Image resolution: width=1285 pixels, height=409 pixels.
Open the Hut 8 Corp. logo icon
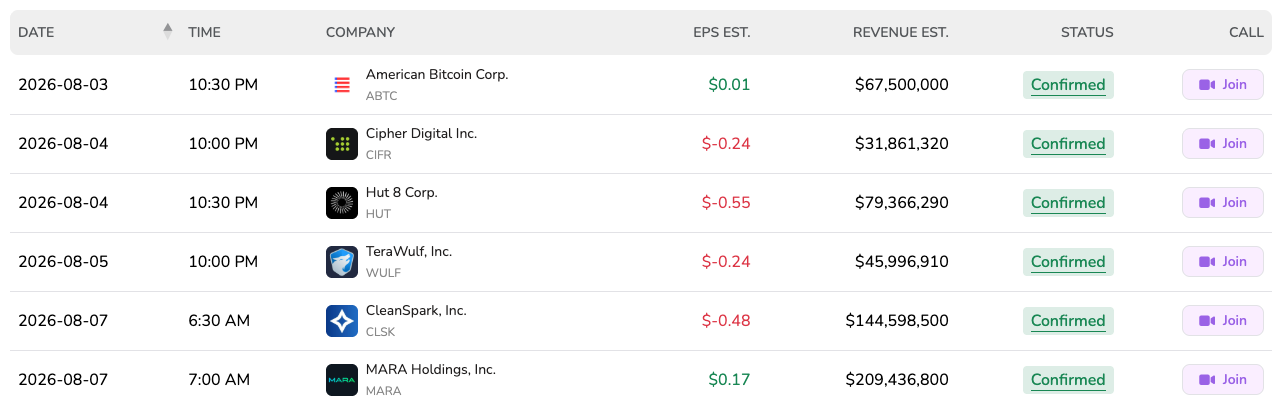(342, 203)
